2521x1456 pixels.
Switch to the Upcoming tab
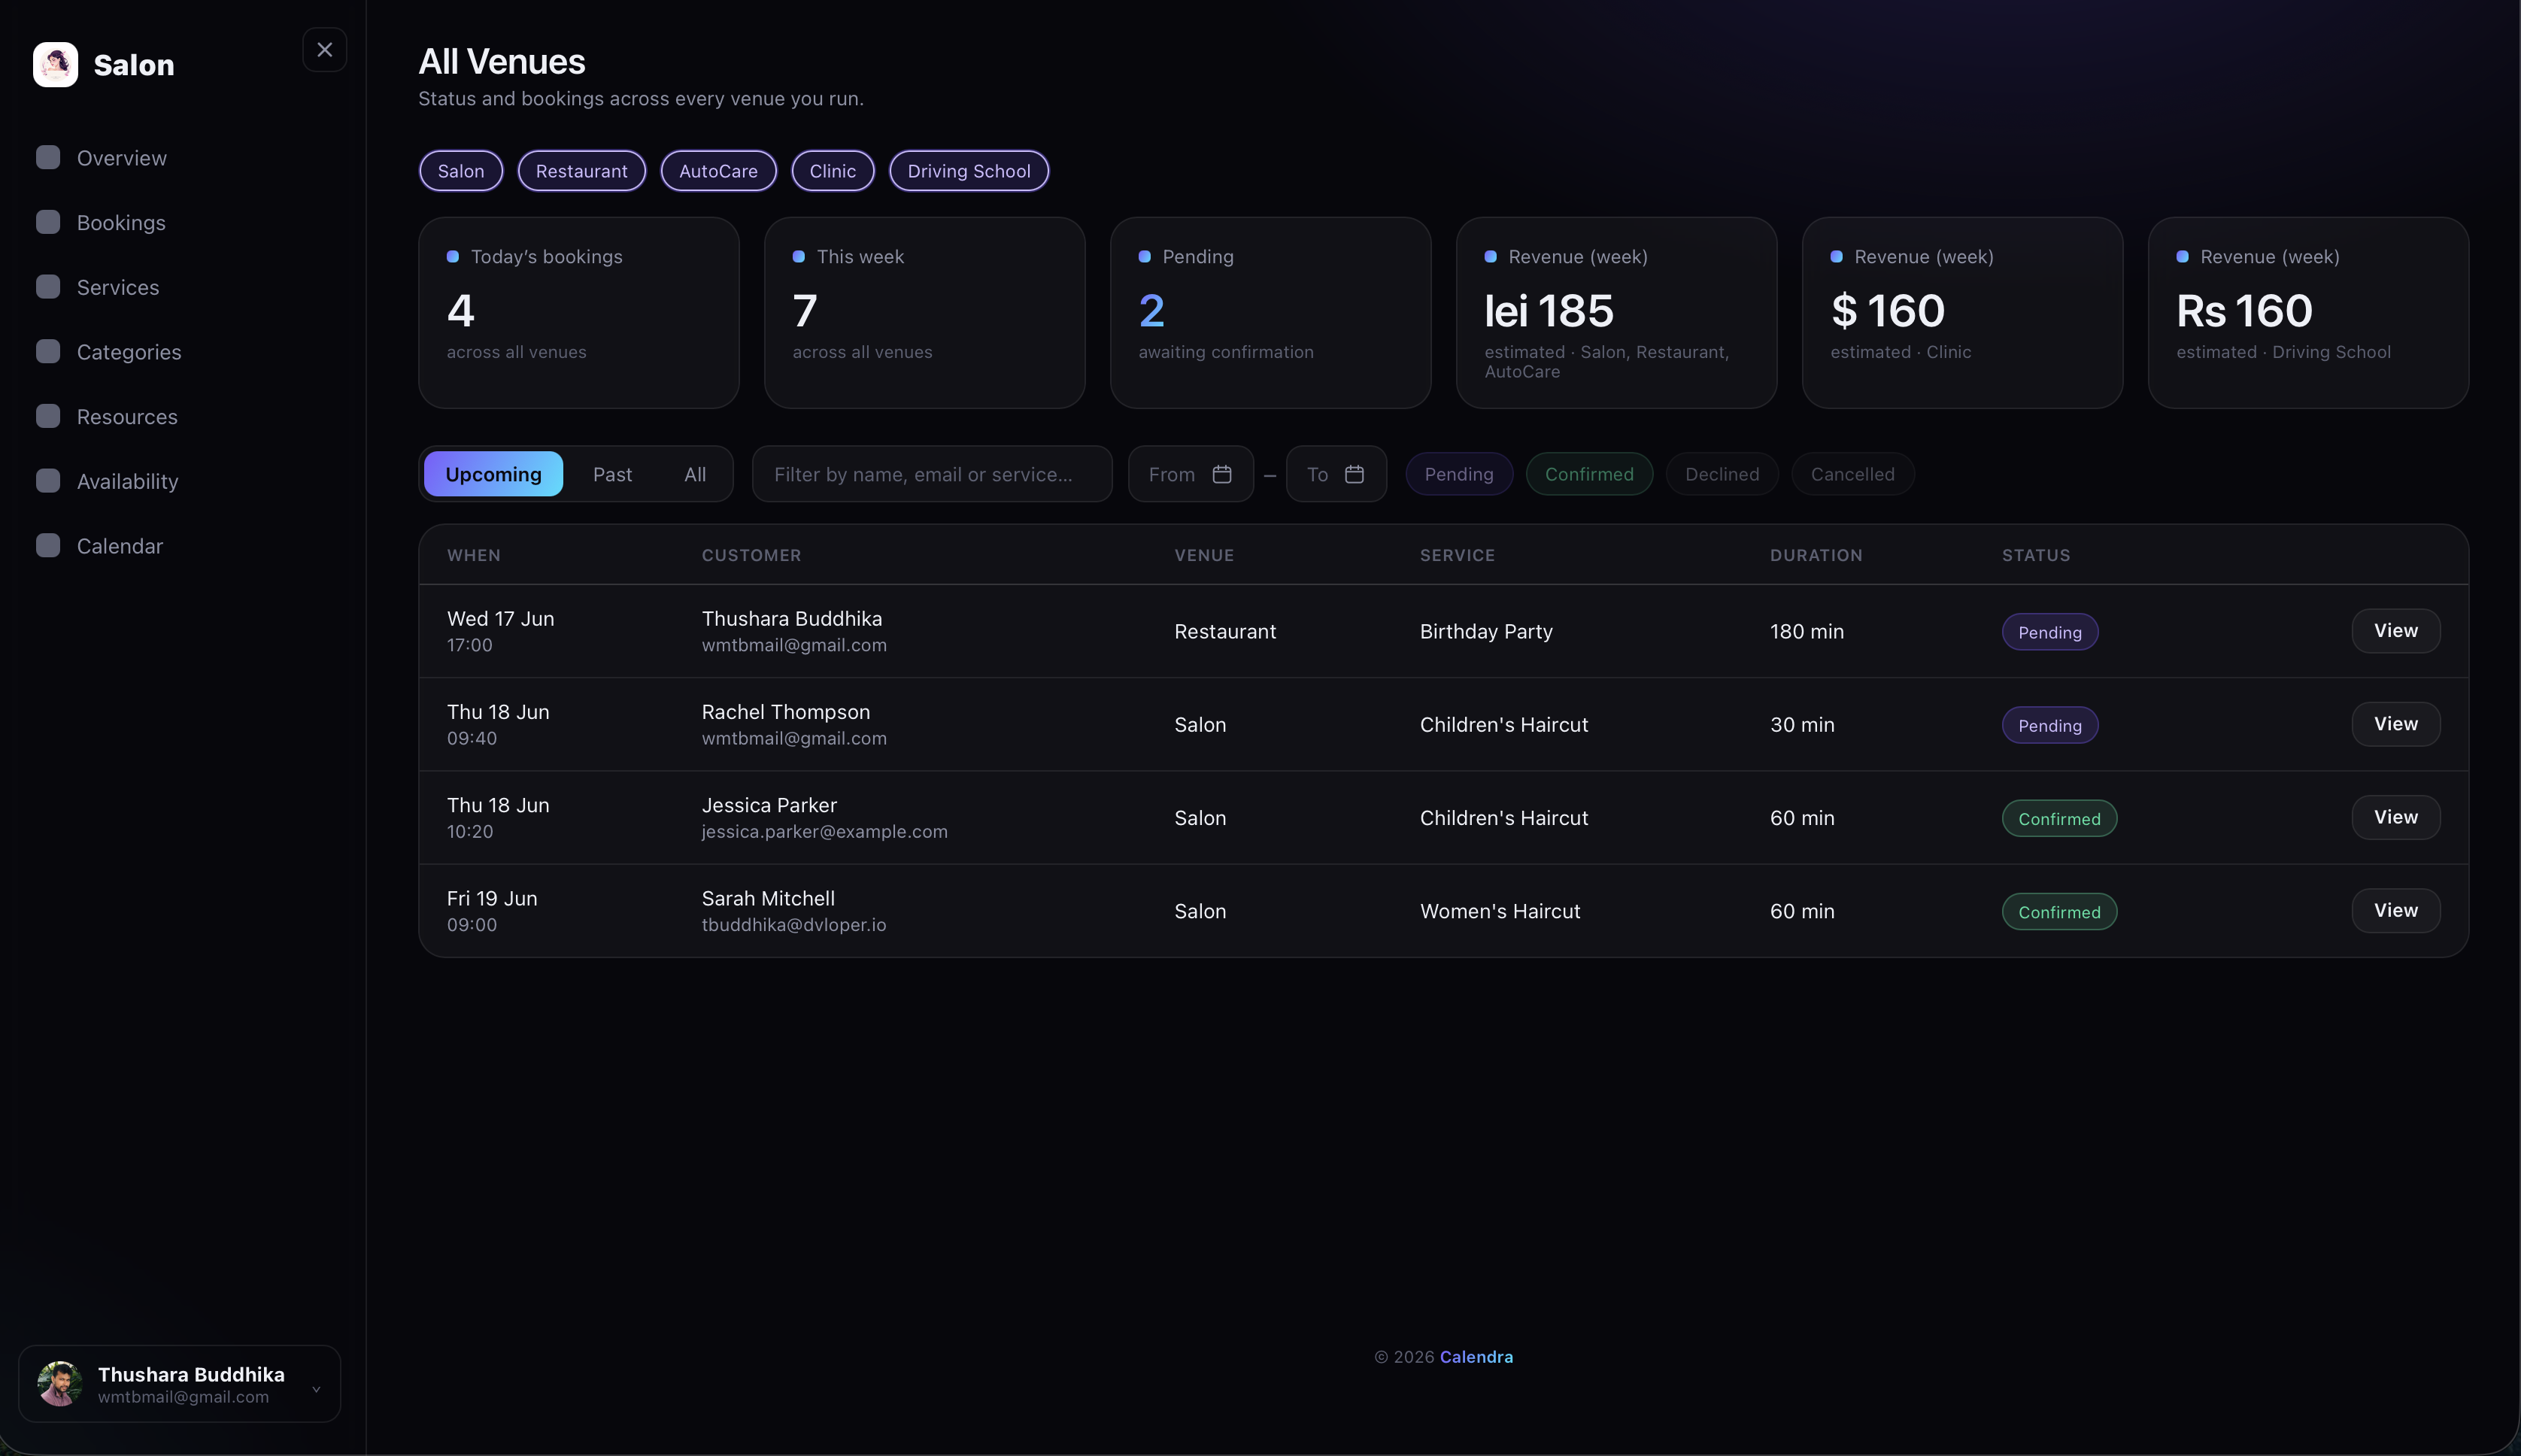(x=494, y=474)
